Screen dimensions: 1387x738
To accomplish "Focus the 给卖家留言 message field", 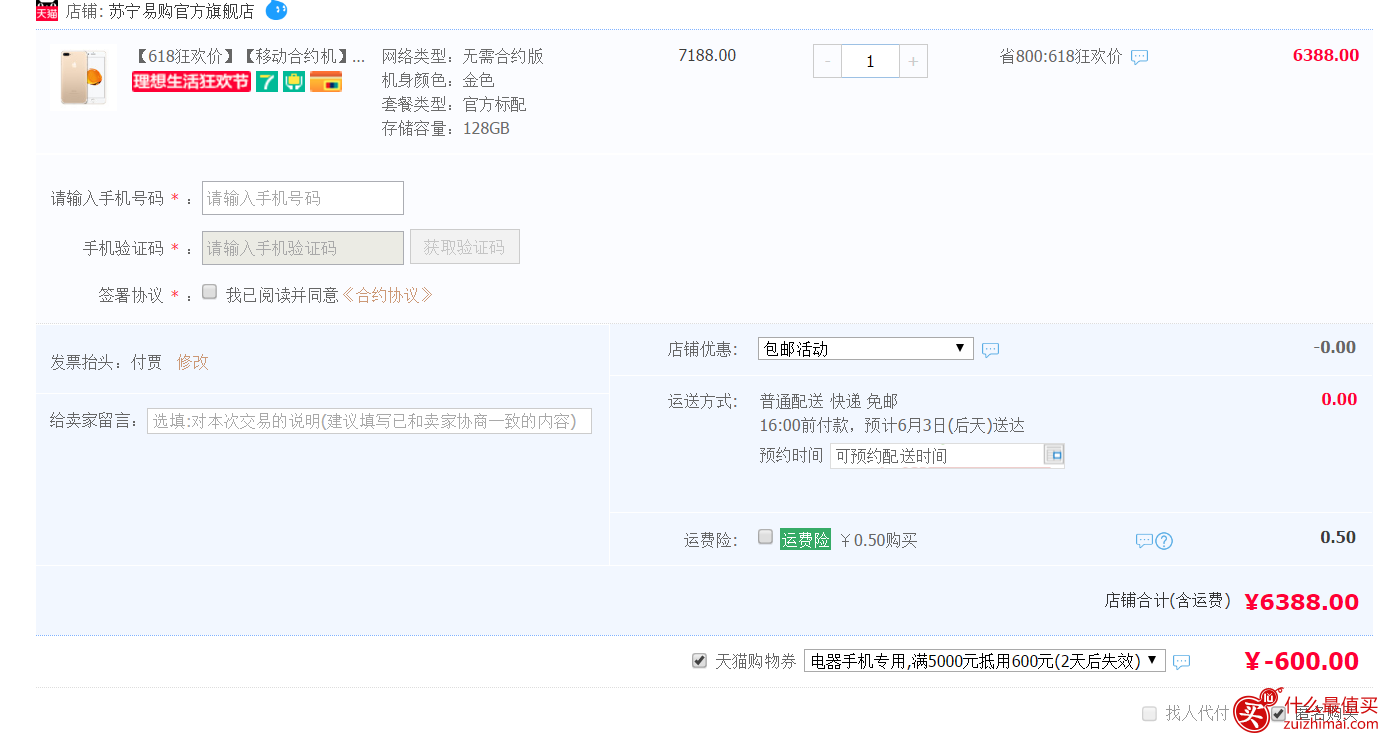I will [370, 421].
